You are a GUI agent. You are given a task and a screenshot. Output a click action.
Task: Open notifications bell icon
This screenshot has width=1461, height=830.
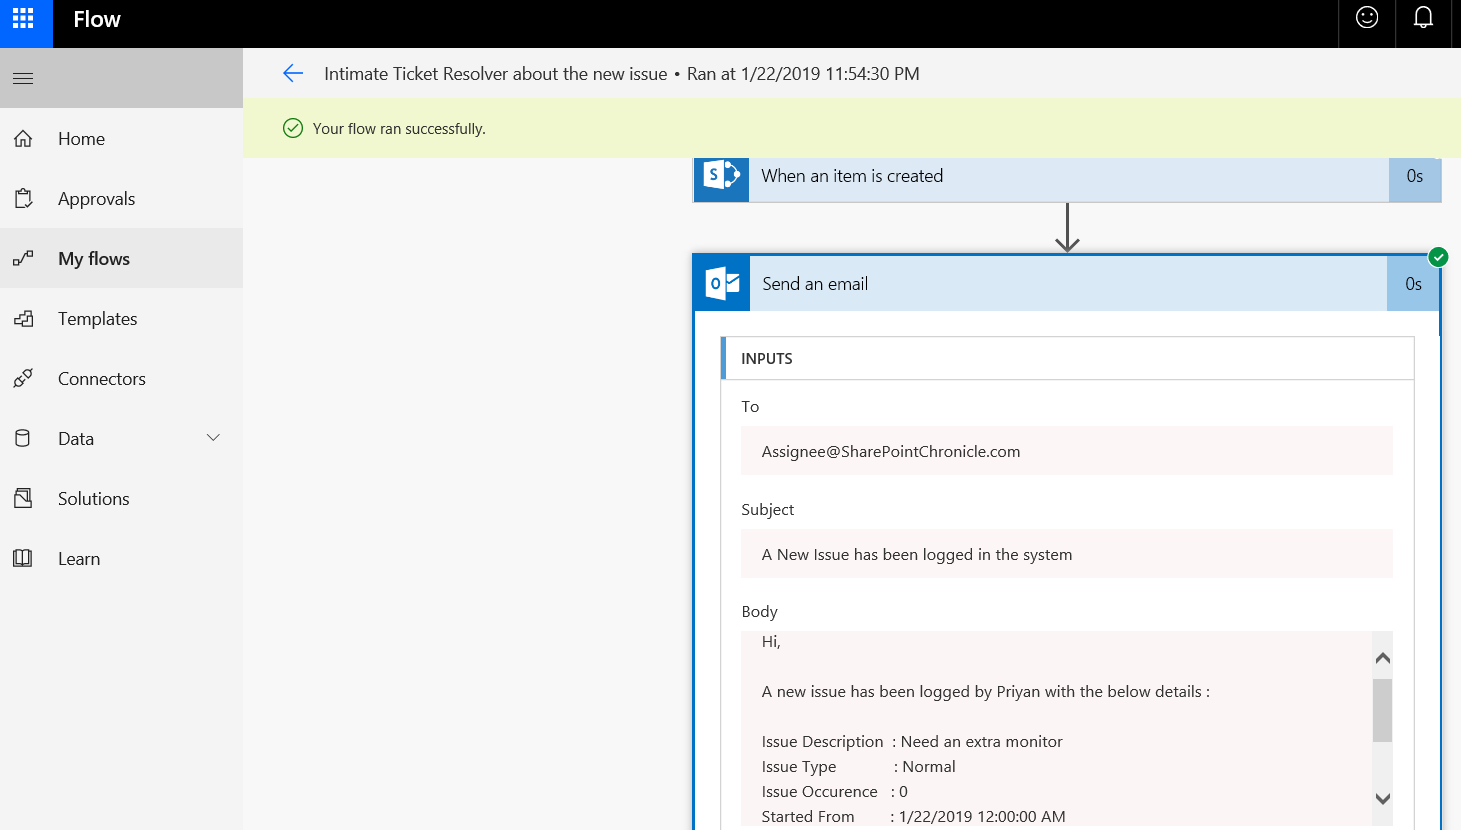(x=1423, y=18)
